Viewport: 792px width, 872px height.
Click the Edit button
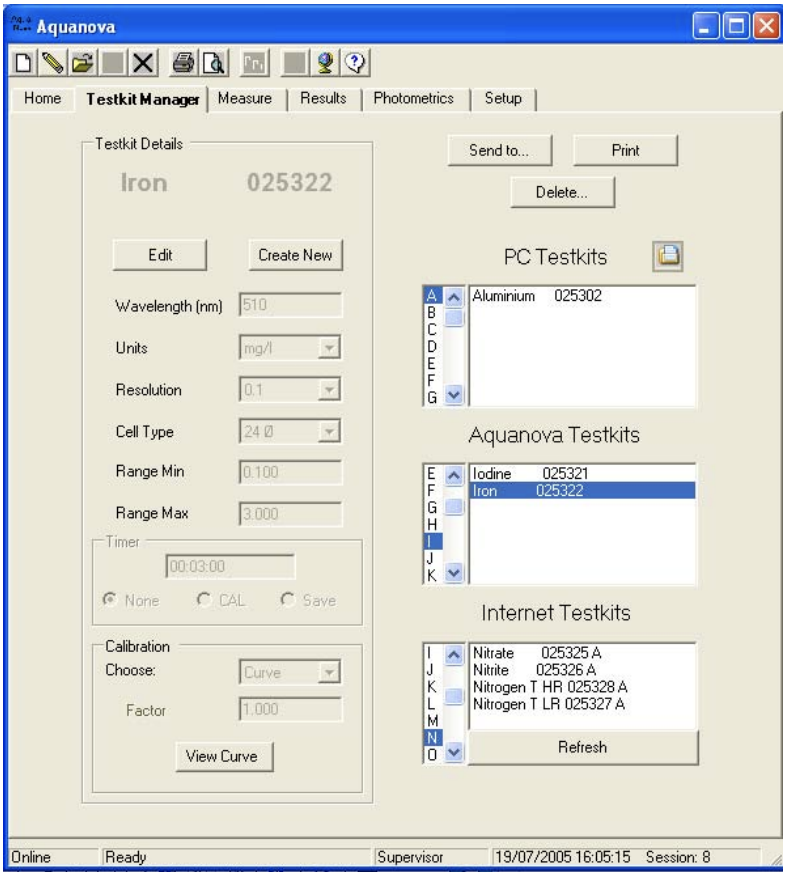(x=160, y=255)
